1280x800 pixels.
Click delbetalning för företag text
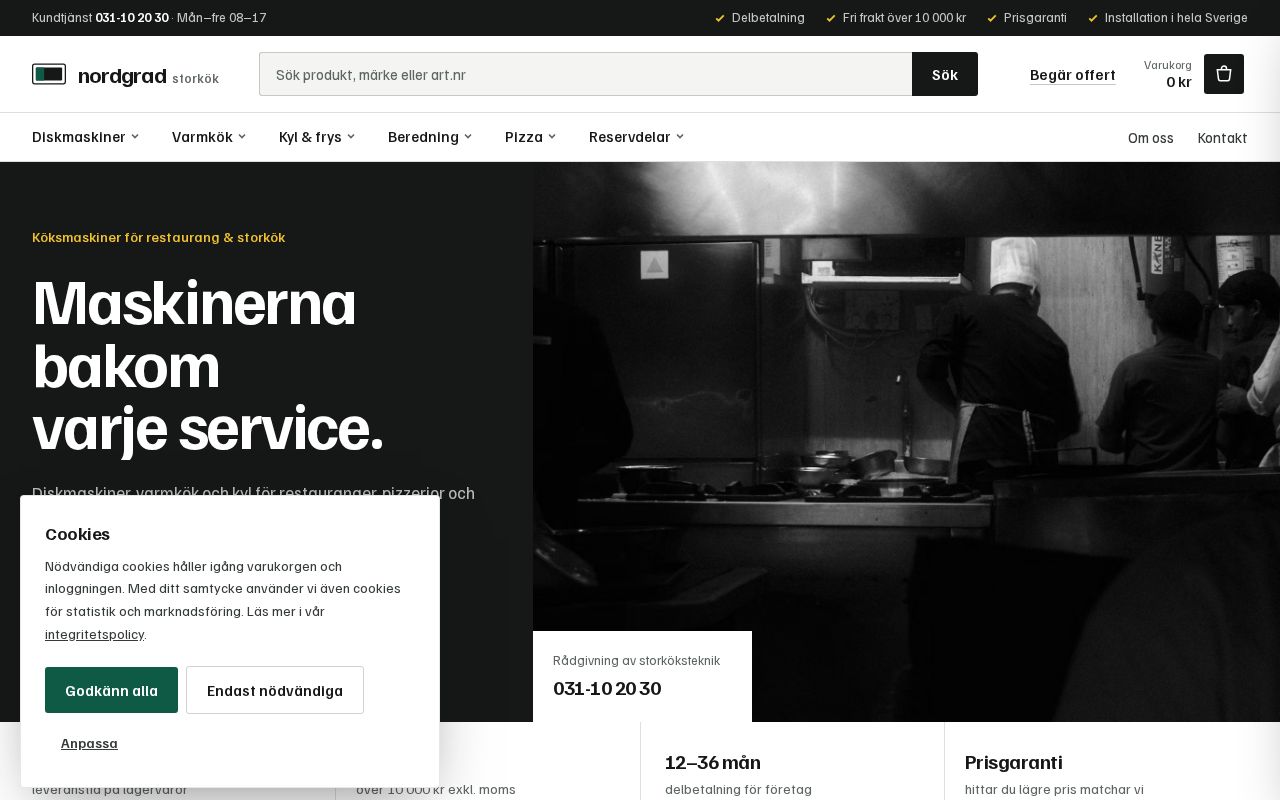click(x=738, y=790)
